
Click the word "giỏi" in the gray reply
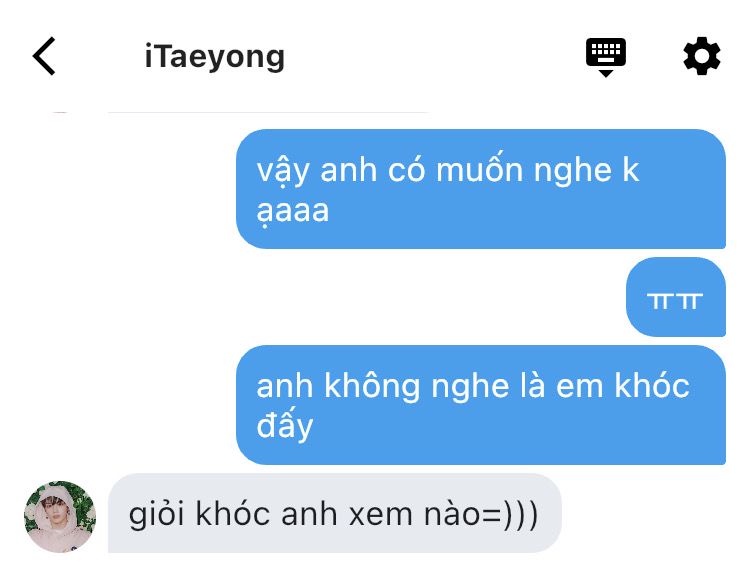point(156,515)
